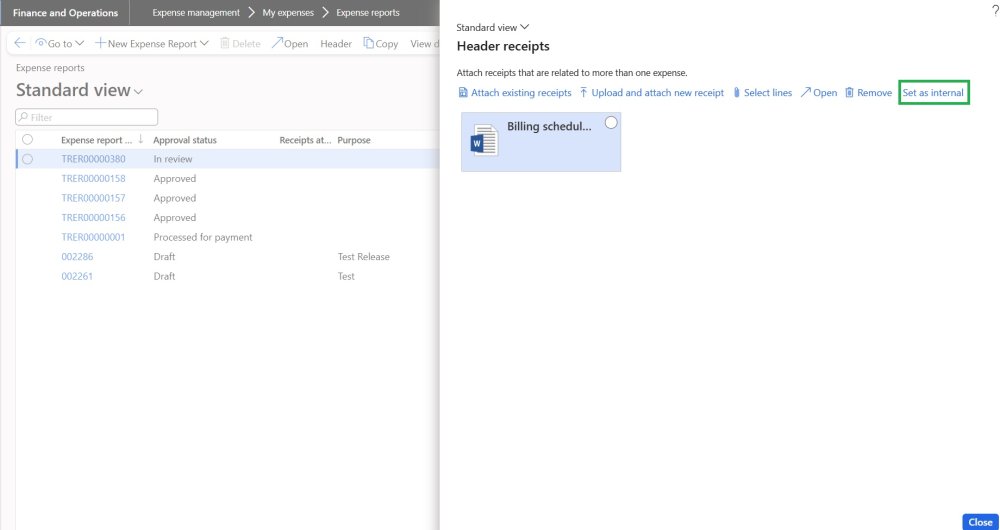Toggle the select-all circle in grid header
Viewport: 1000px width, 530px height.
(27, 140)
